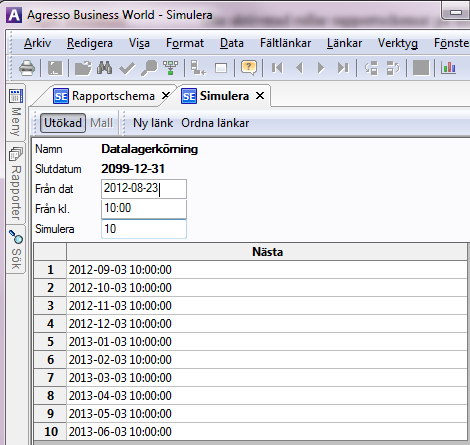
Task: Click cell 2013-04-03 10:00:00
Action: [x=267, y=396]
